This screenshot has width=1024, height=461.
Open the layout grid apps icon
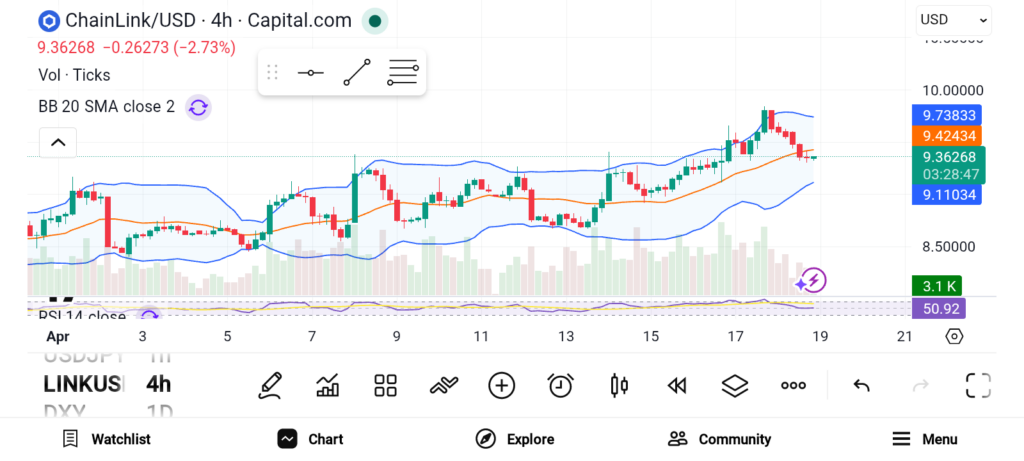pos(385,385)
